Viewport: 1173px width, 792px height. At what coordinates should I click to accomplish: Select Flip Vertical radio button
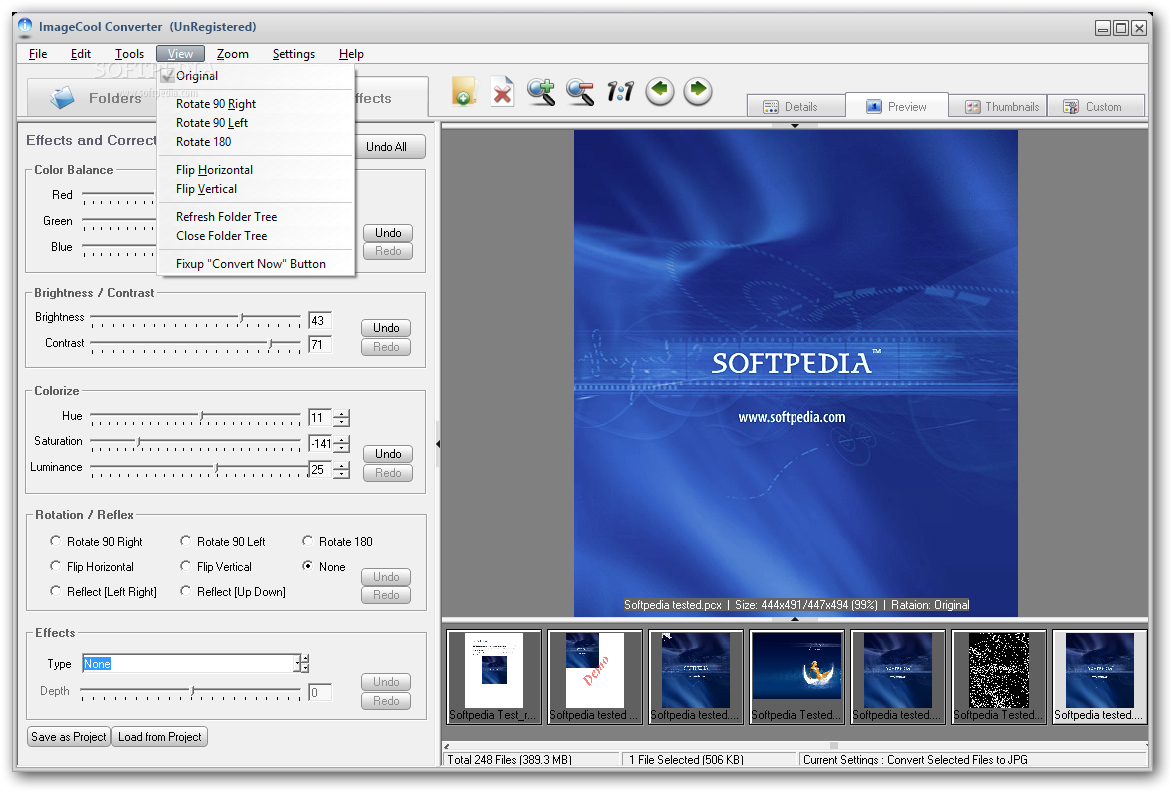[x=186, y=566]
